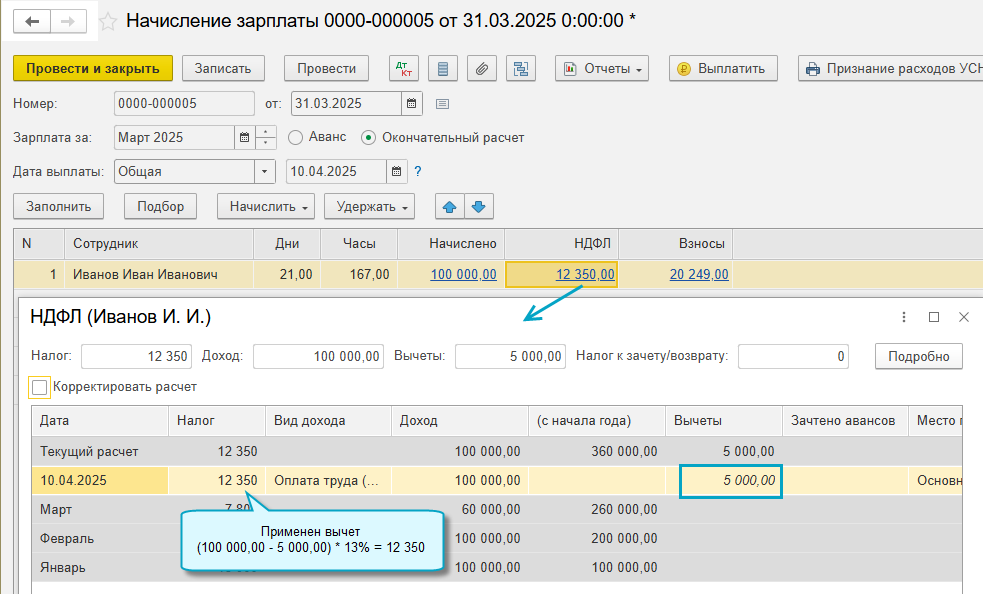Image resolution: width=983 pixels, height=594 pixels.
Task: Open comment icon next to document date
Action: click(443, 104)
